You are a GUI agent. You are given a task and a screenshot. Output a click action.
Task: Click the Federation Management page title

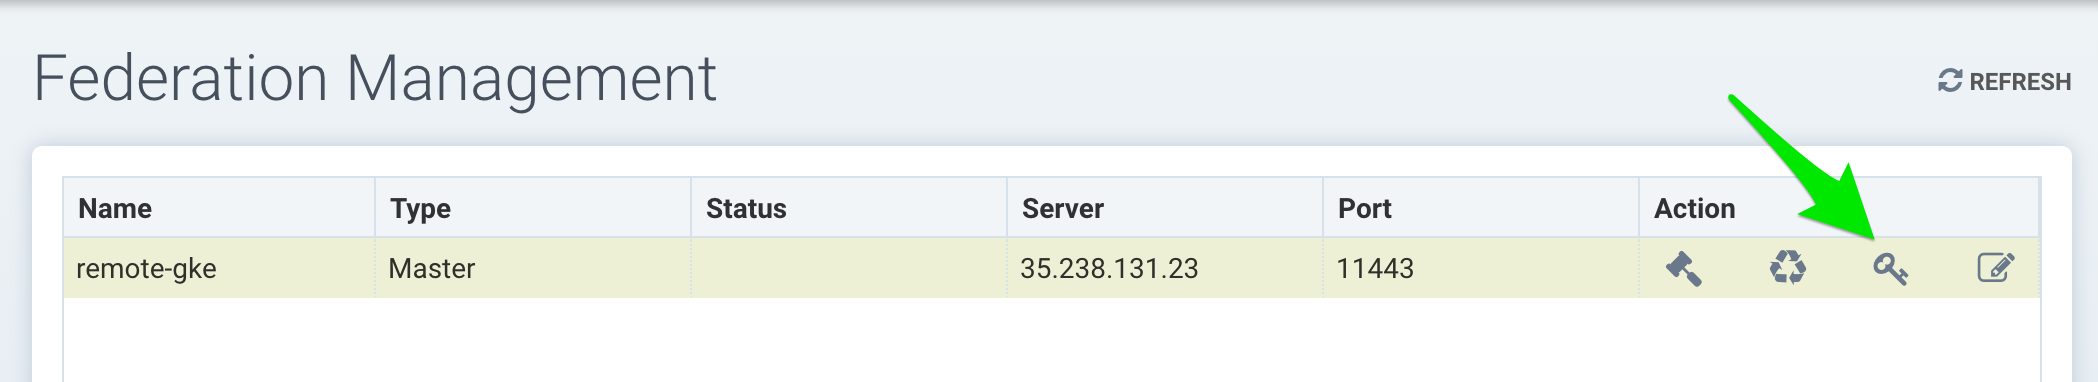point(375,78)
